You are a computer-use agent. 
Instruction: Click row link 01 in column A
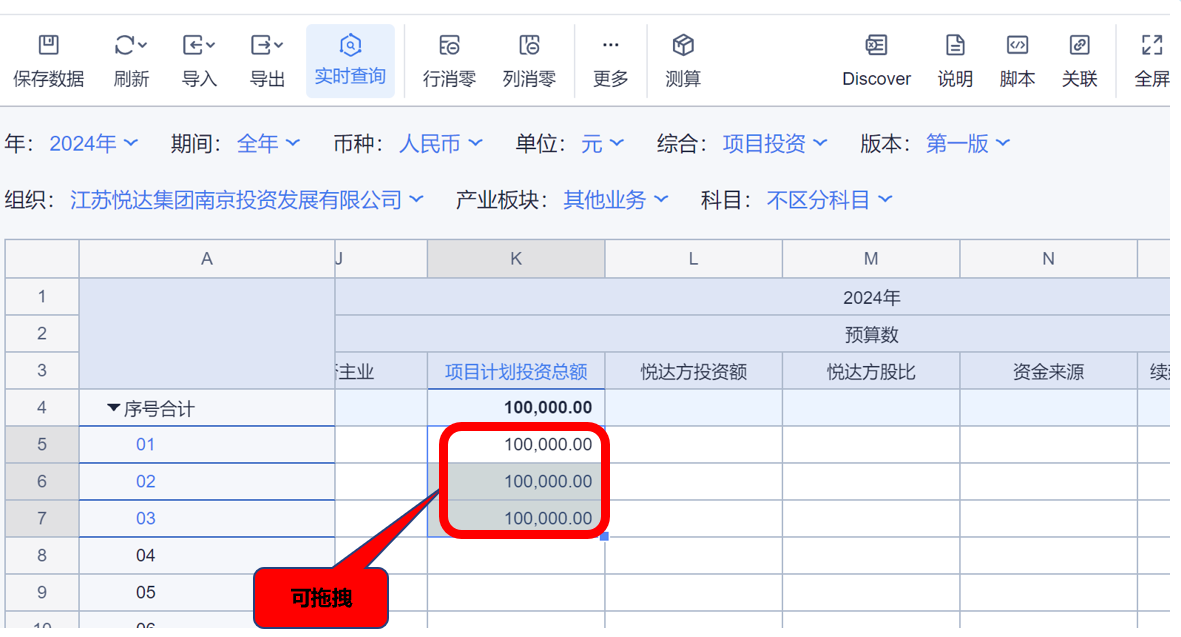click(x=145, y=445)
